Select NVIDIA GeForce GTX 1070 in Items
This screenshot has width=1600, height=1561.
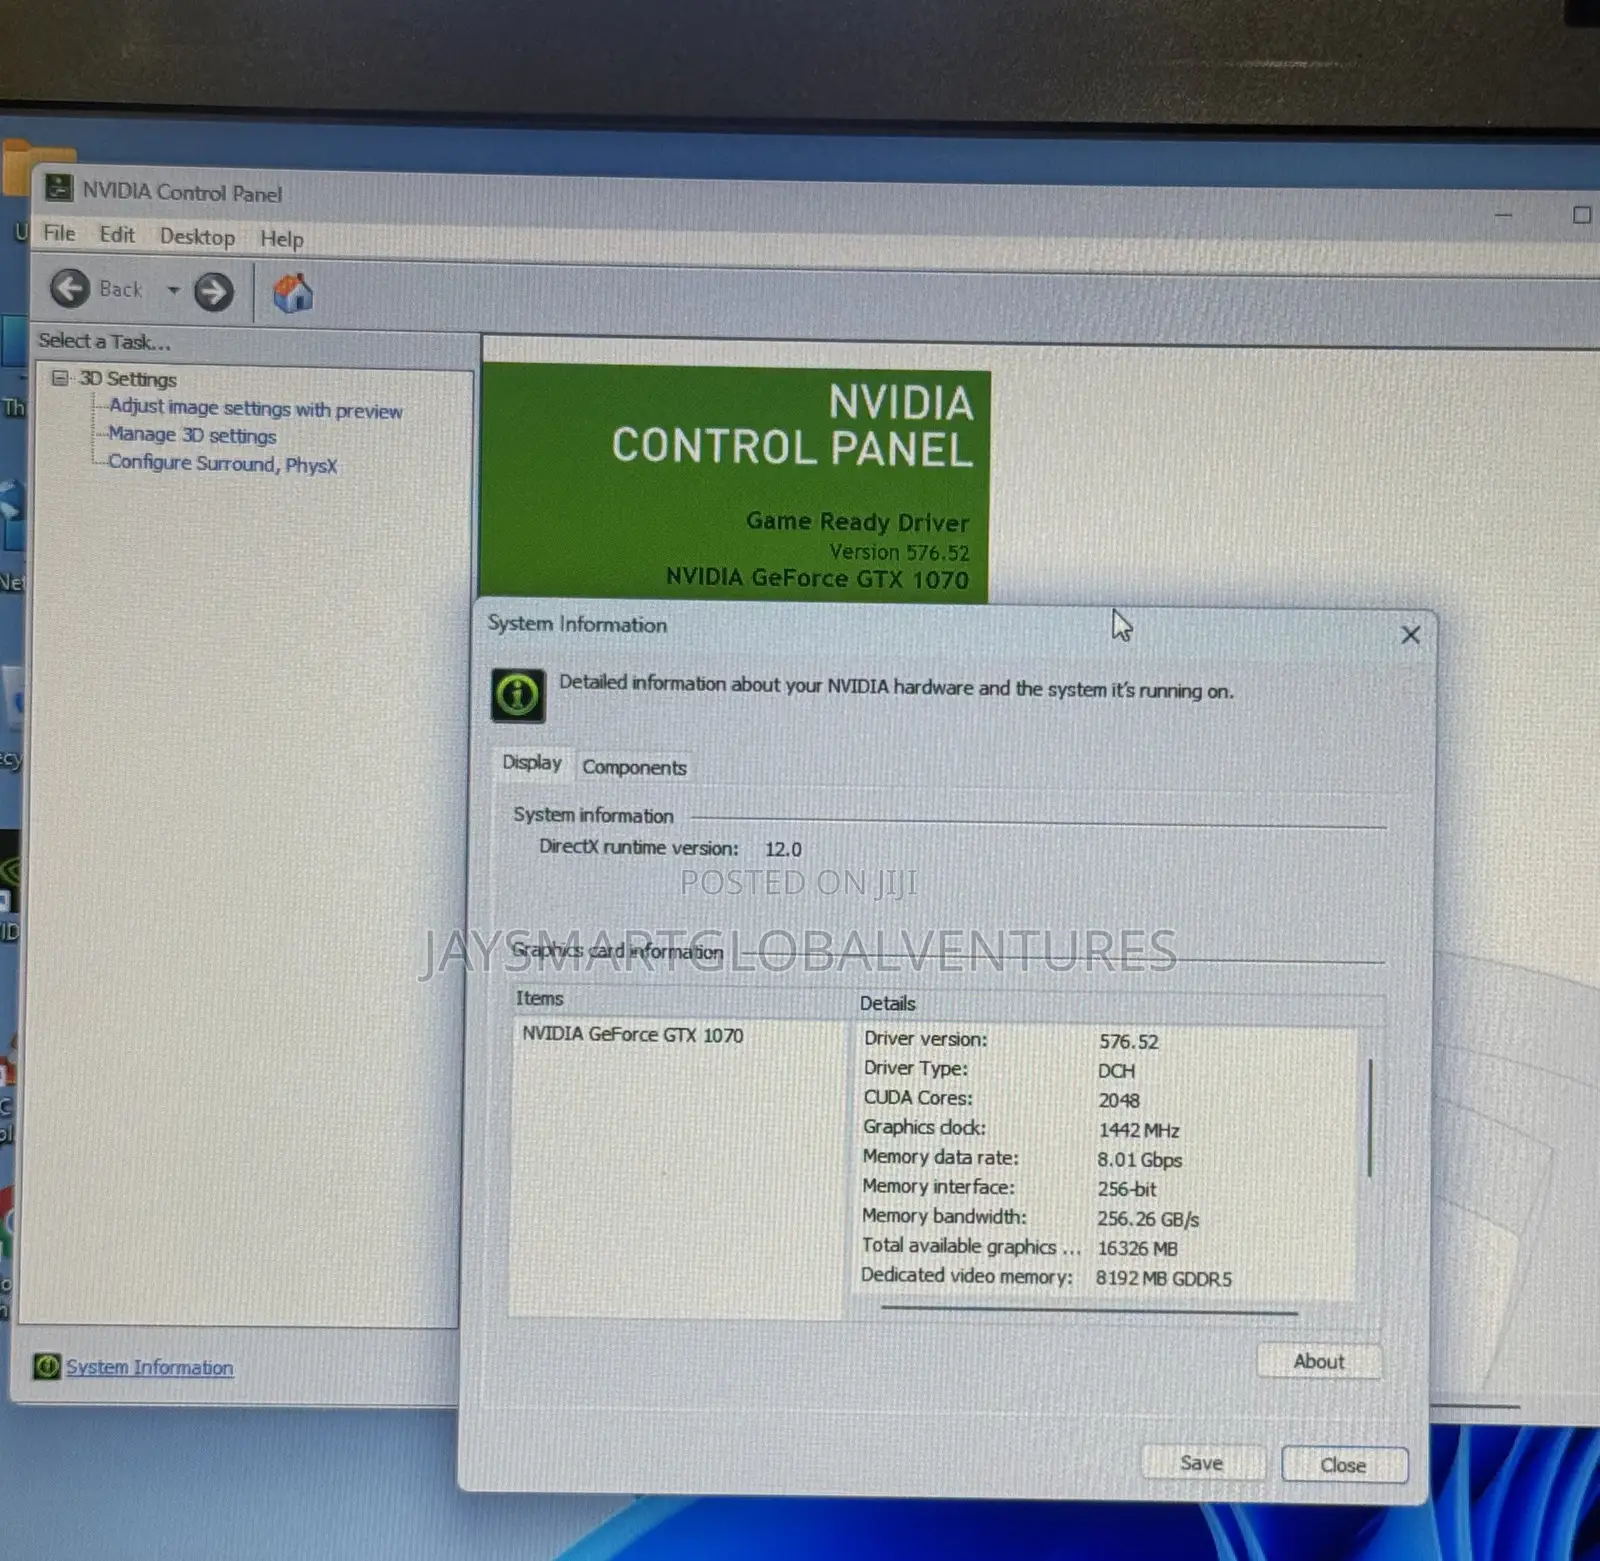[633, 1035]
